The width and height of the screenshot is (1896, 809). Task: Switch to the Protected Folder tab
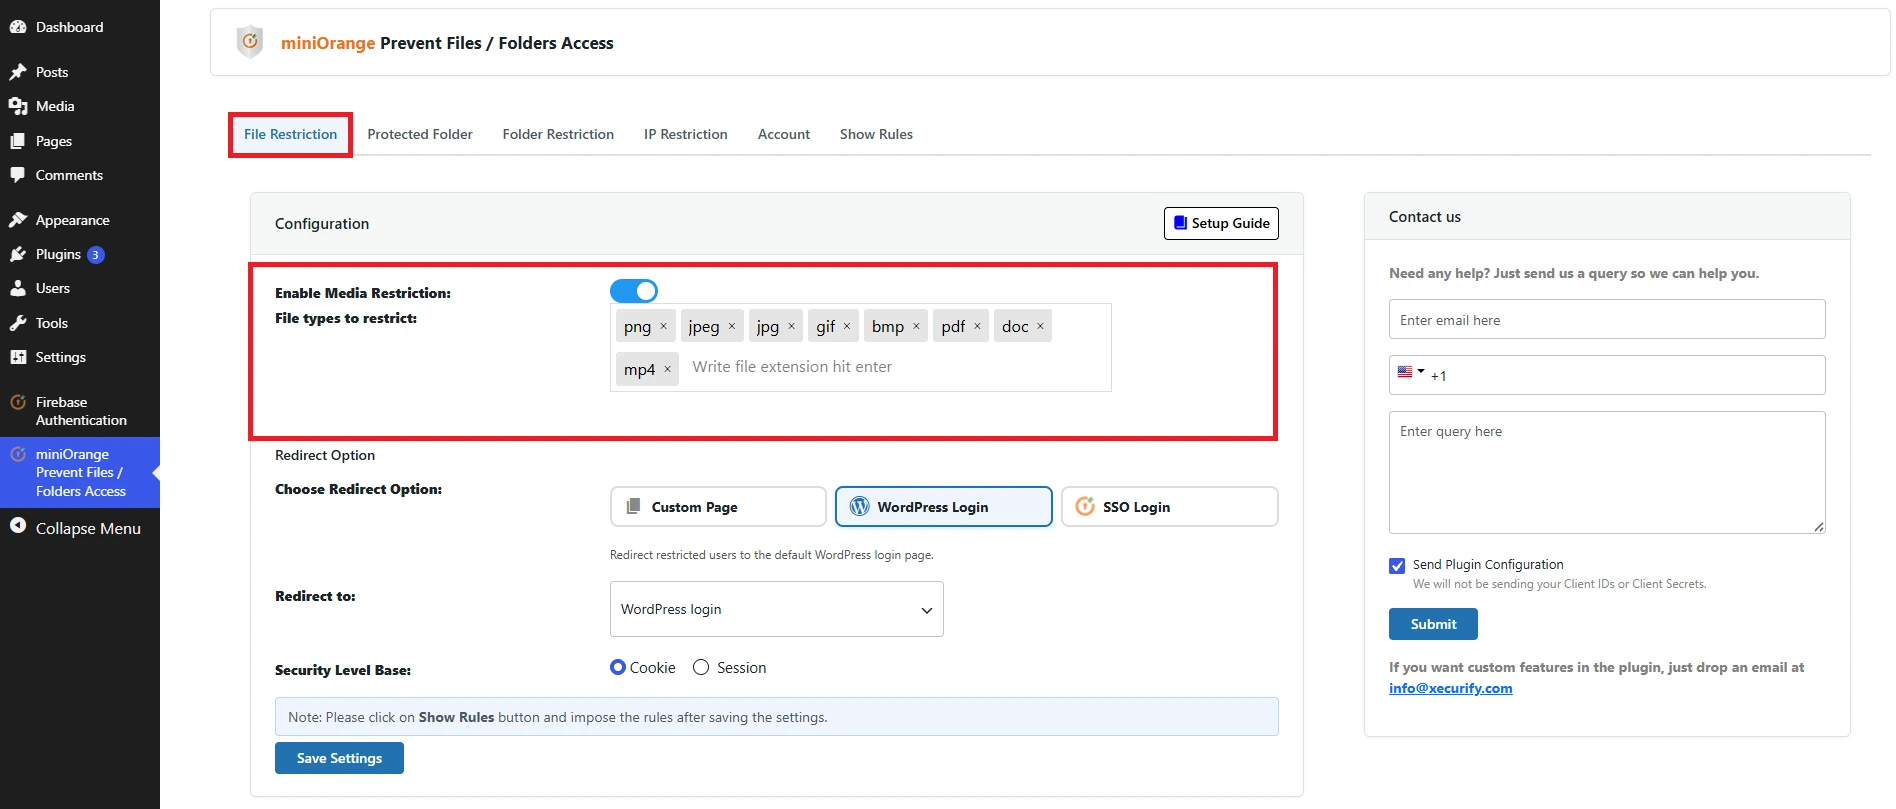tap(420, 134)
